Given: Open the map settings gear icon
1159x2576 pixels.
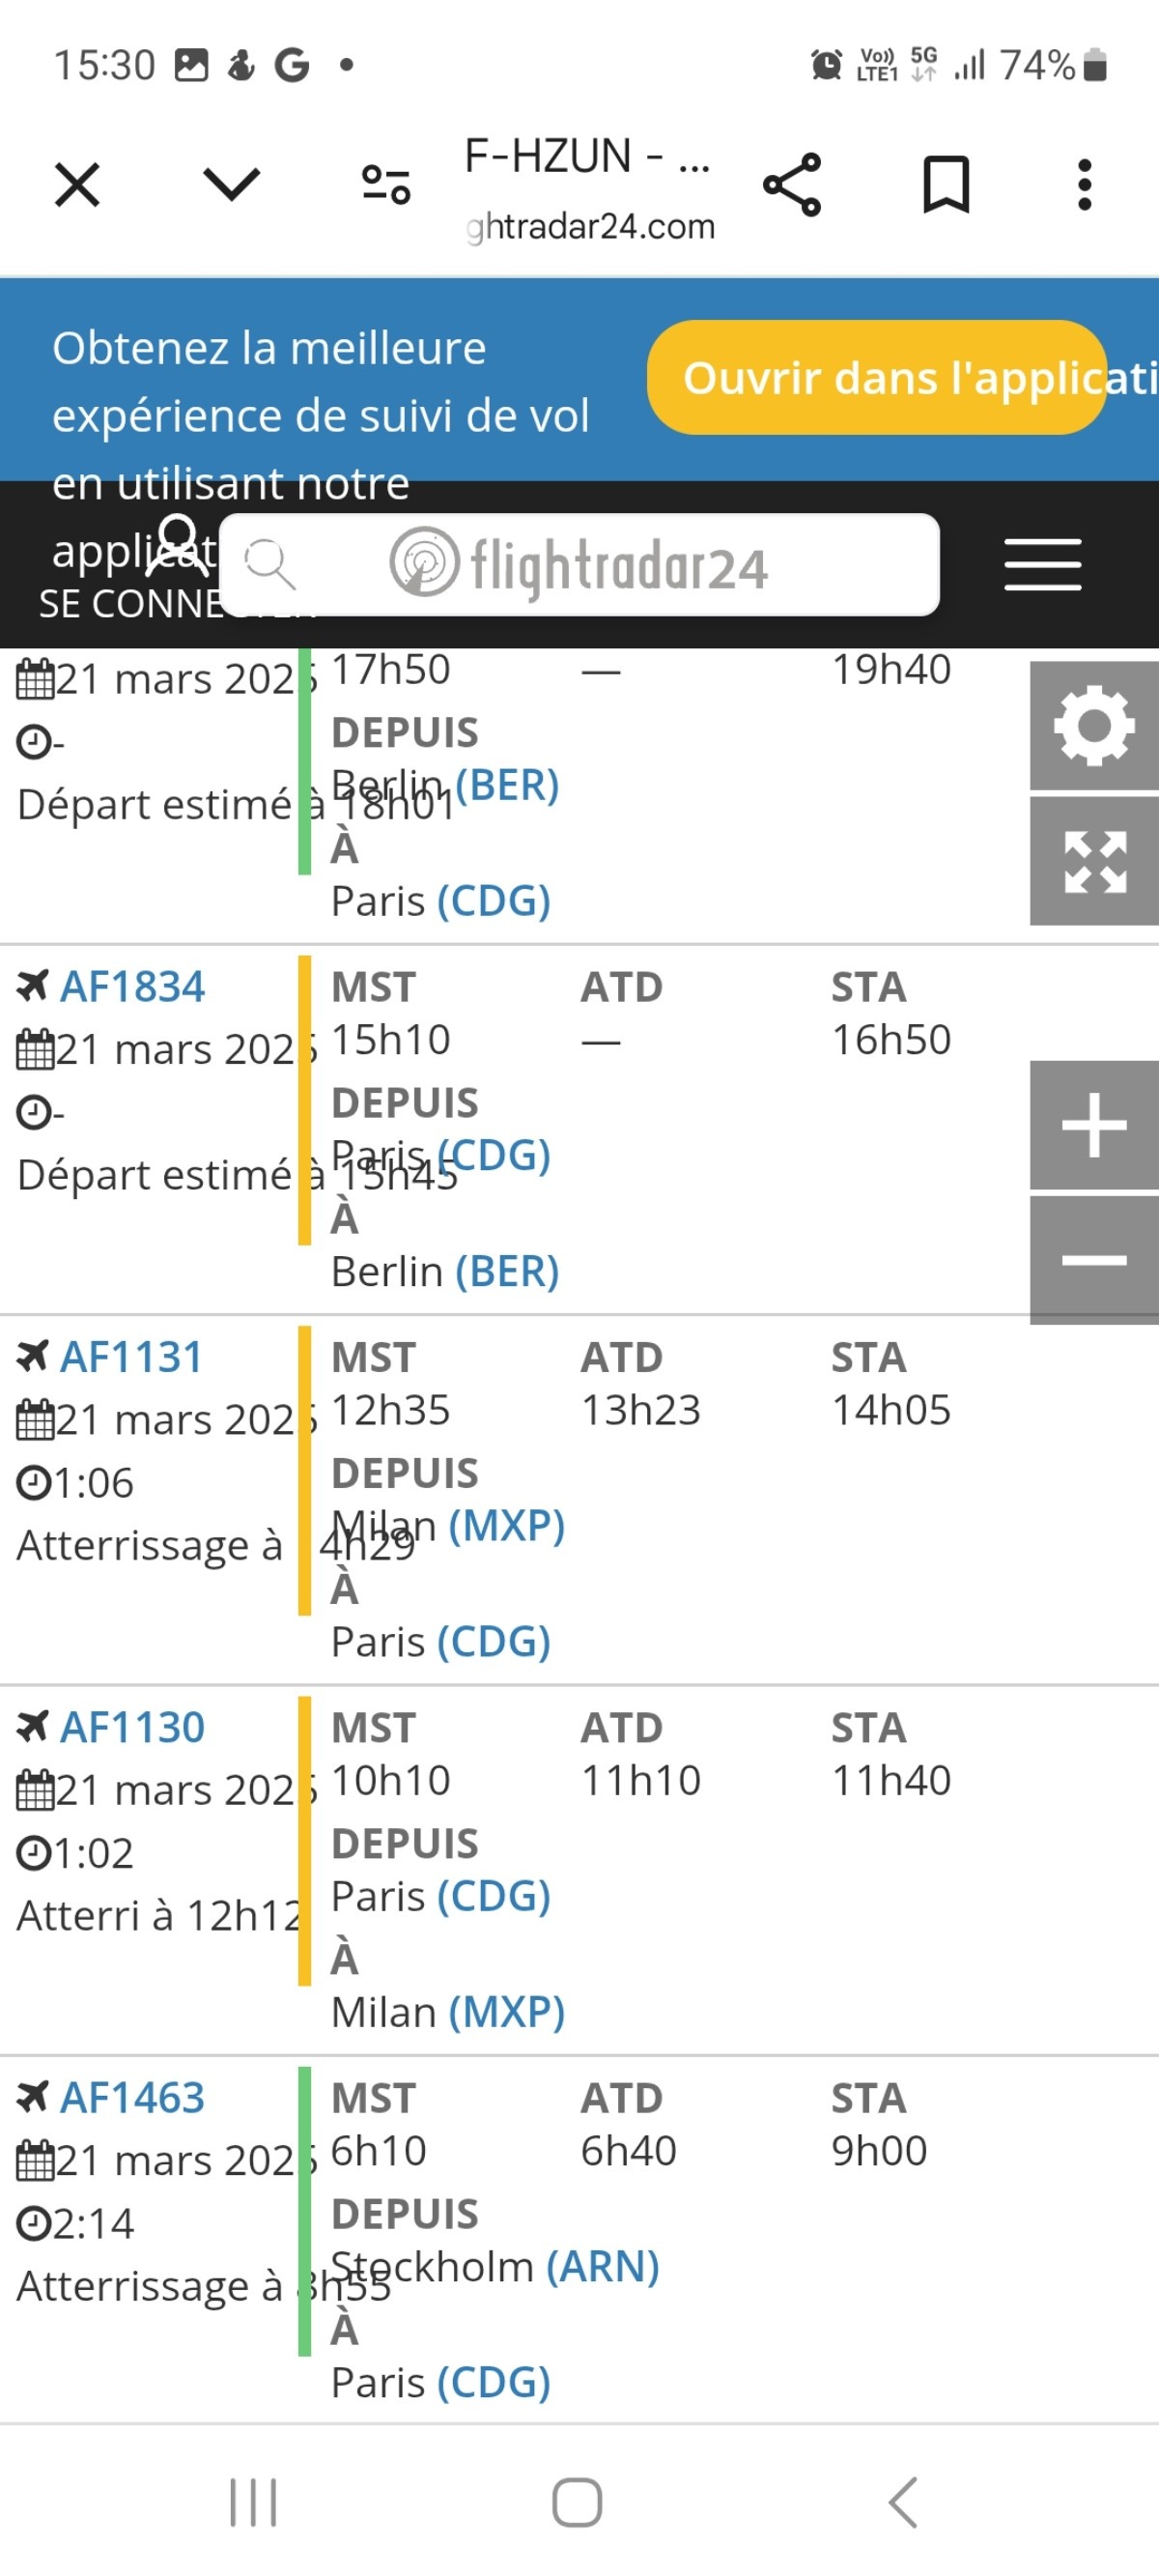Looking at the screenshot, I should click(x=1094, y=726).
